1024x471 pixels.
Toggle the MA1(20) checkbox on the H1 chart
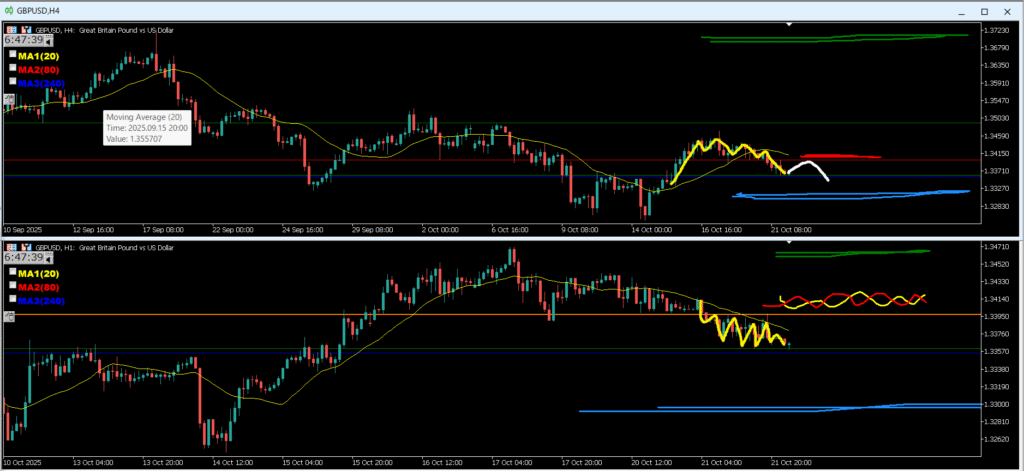12,272
